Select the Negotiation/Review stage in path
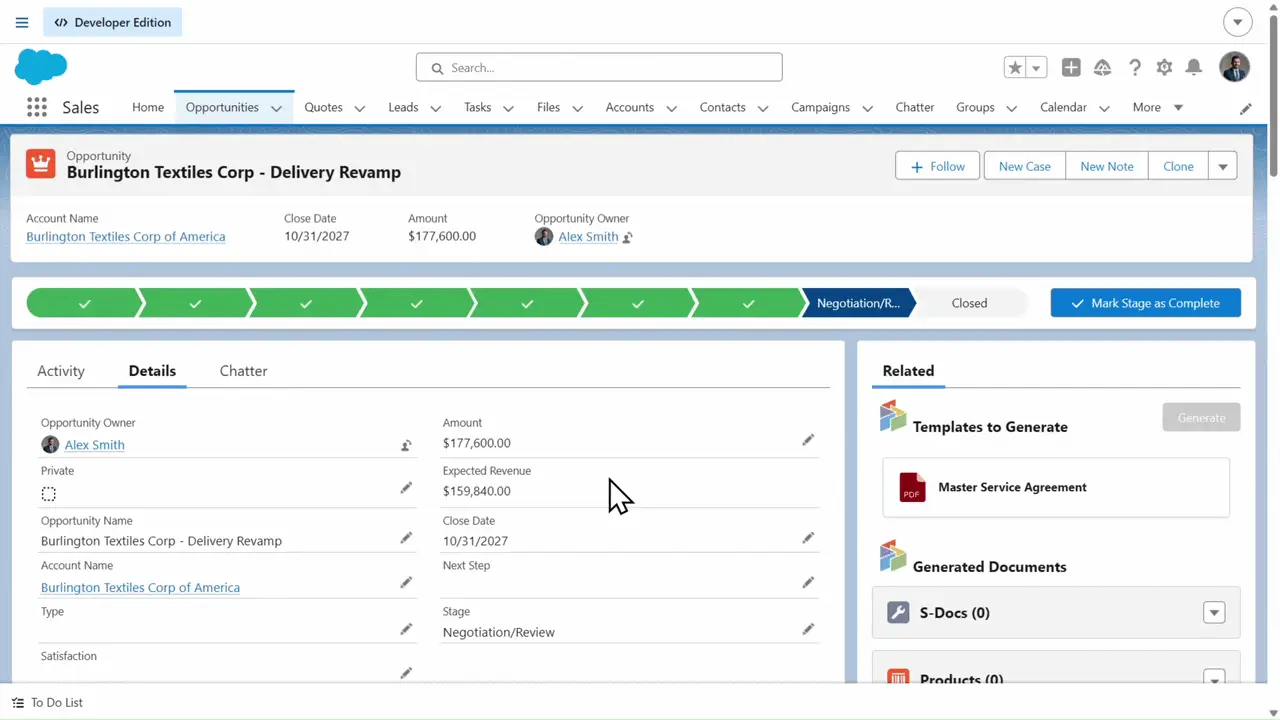This screenshot has height=720, width=1280. pos(857,303)
